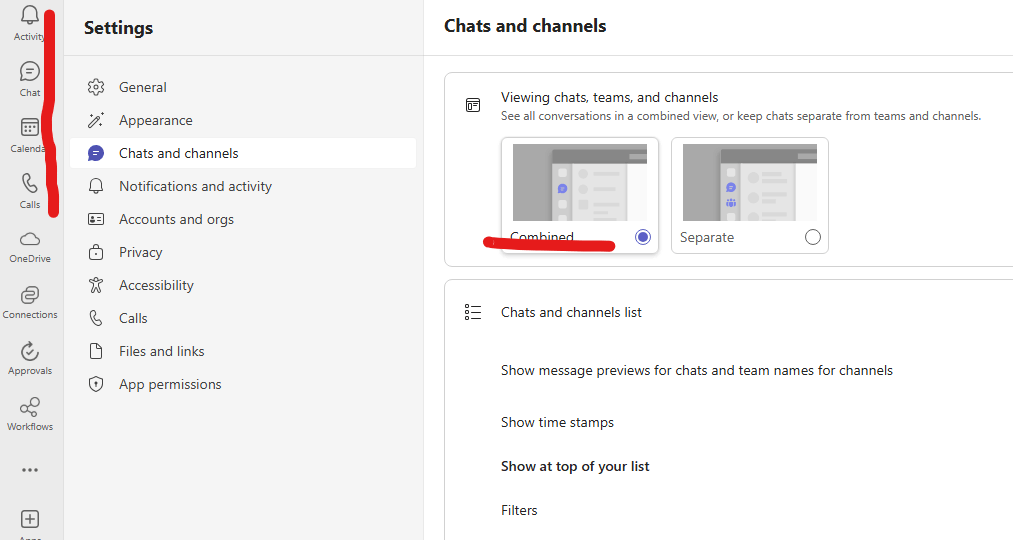
Task: Open the Approvals app icon
Action: (30, 351)
